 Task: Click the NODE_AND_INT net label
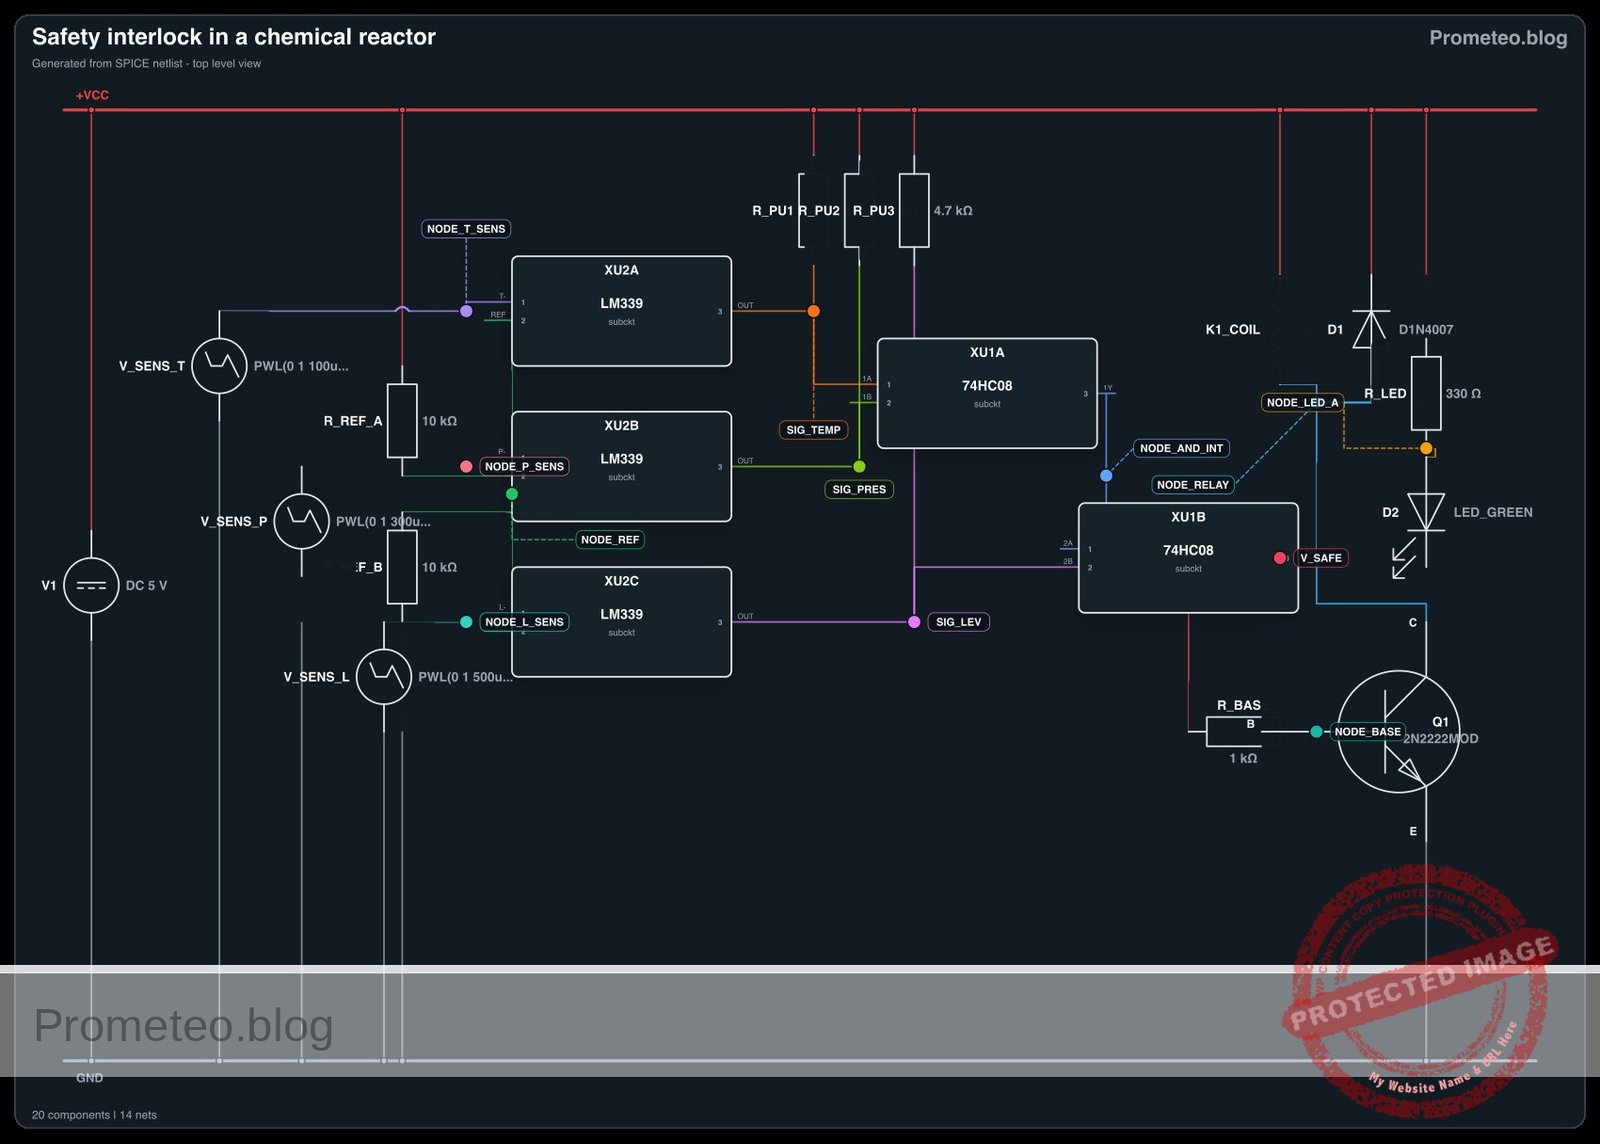(x=1181, y=448)
